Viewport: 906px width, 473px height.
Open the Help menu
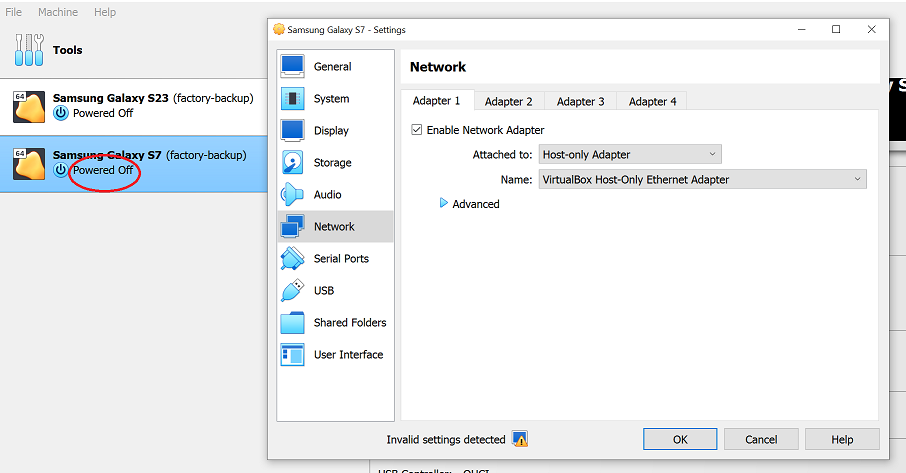[x=105, y=12]
